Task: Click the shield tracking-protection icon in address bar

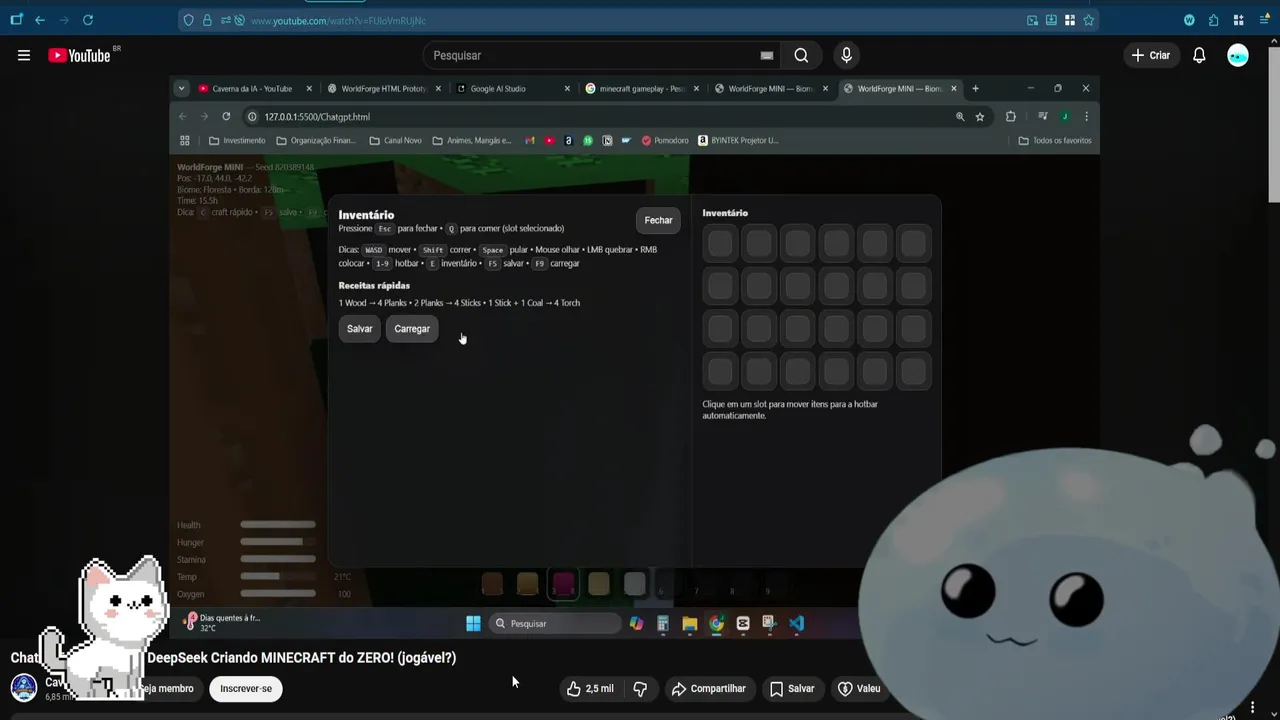Action: click(189, 20)
